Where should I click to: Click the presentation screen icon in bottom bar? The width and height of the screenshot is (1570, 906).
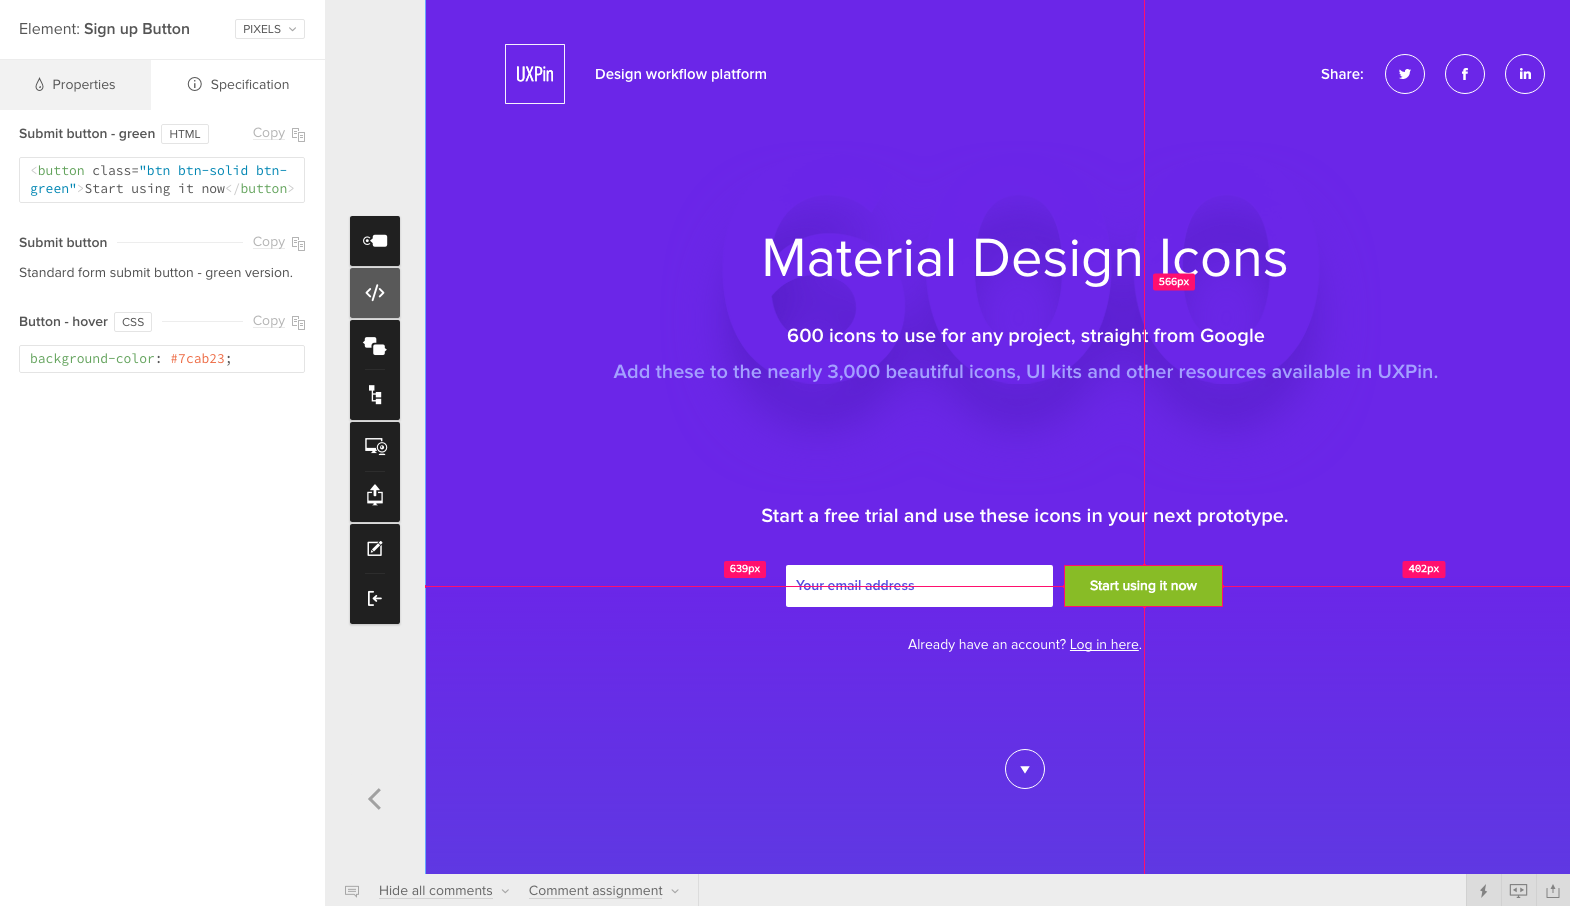[x=1518, y=891]
